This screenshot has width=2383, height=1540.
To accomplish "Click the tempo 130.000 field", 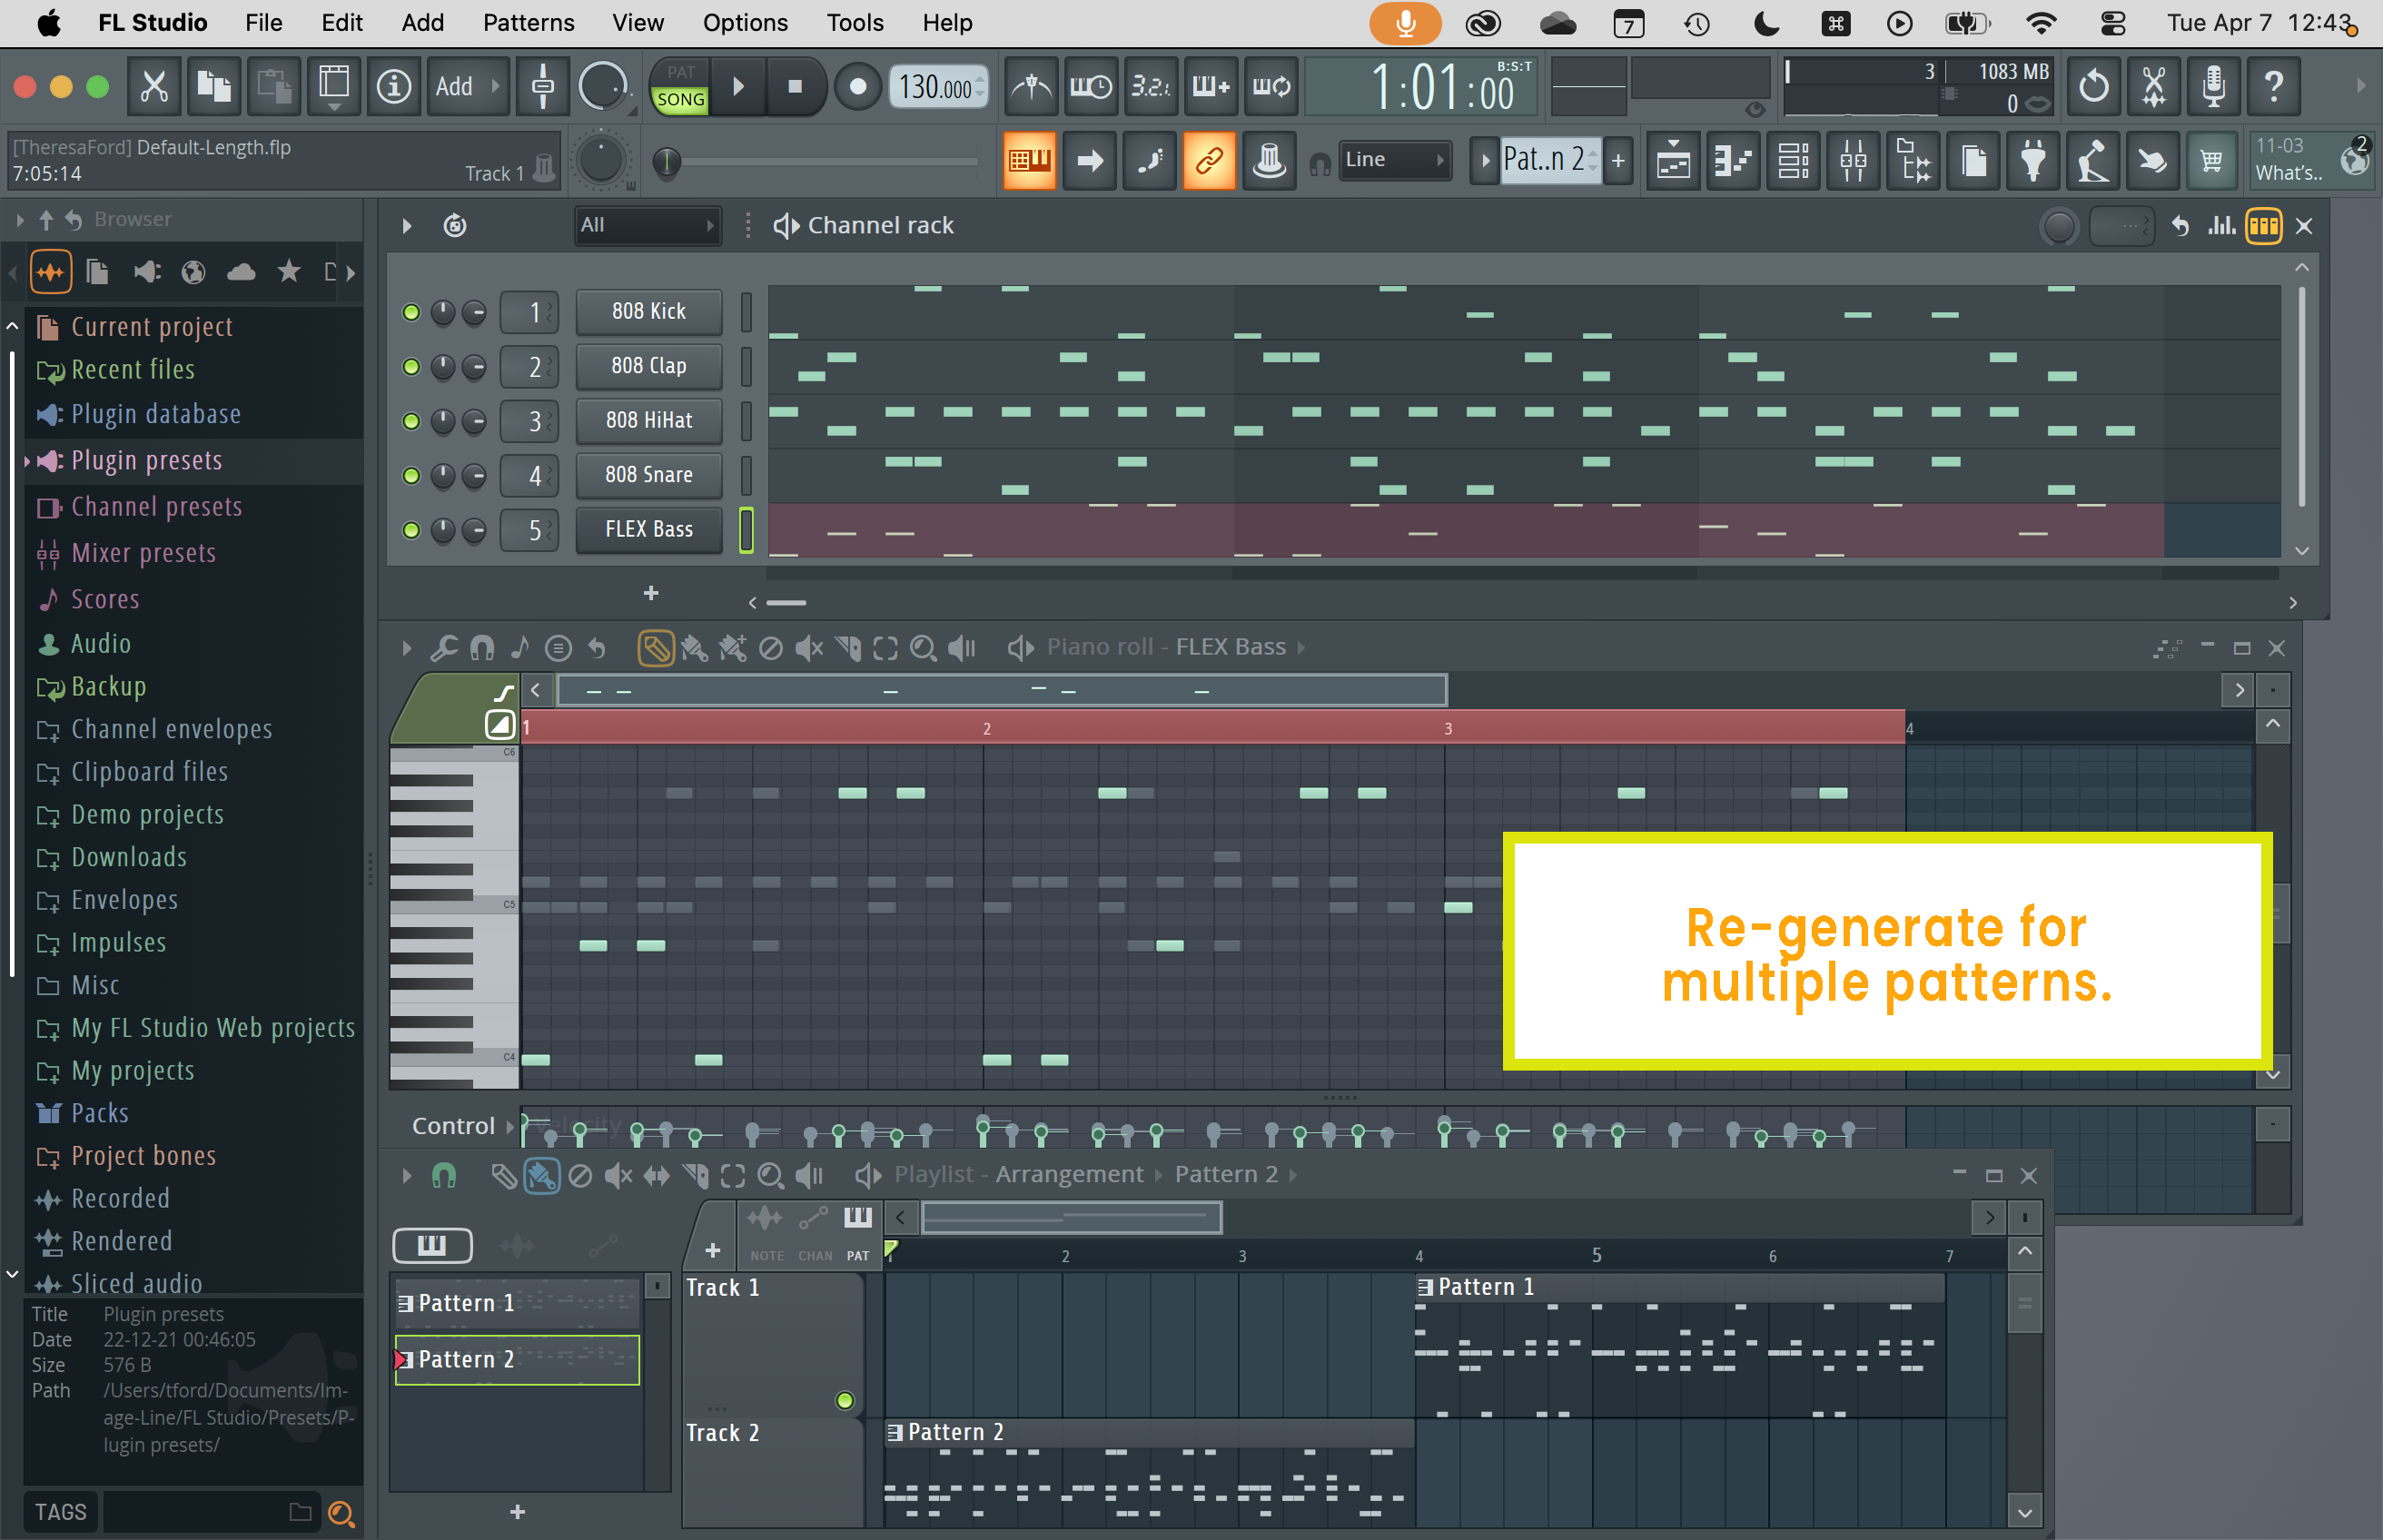I will click(937, 87).
